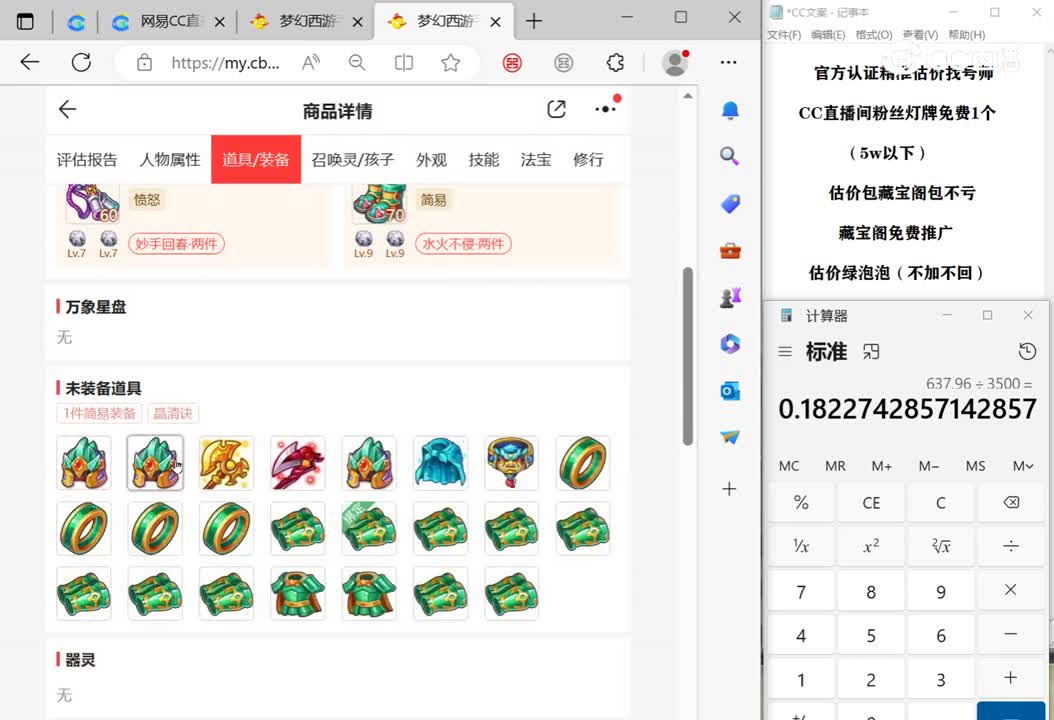The height and width of the screenshot is (720, 1054).
Task: Switch to 修行 tab
Action: (x=588, y=160)
